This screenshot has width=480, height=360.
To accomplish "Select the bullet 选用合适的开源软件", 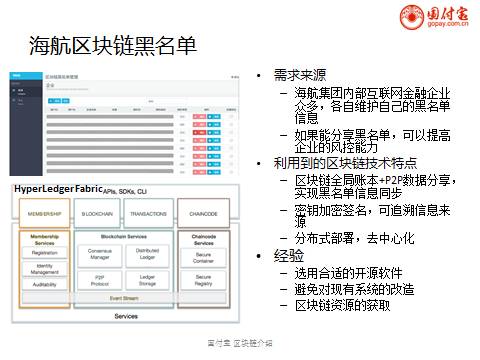I will (348, 273).
